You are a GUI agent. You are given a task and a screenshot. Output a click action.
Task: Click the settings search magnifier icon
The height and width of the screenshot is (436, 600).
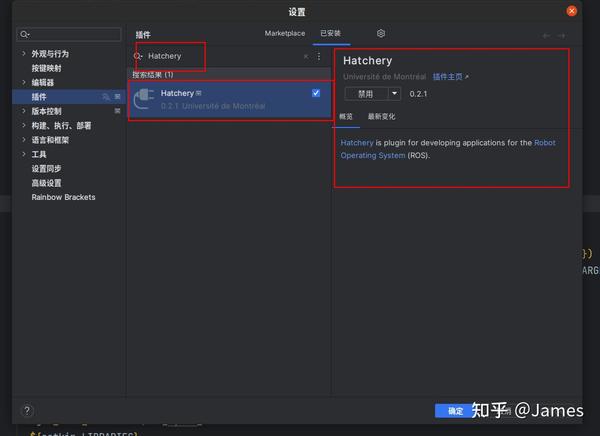(24, 34)
